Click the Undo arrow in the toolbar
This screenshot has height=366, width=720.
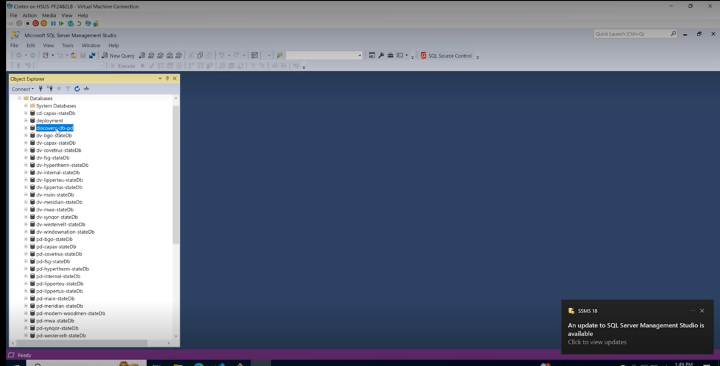click(221, 56)
